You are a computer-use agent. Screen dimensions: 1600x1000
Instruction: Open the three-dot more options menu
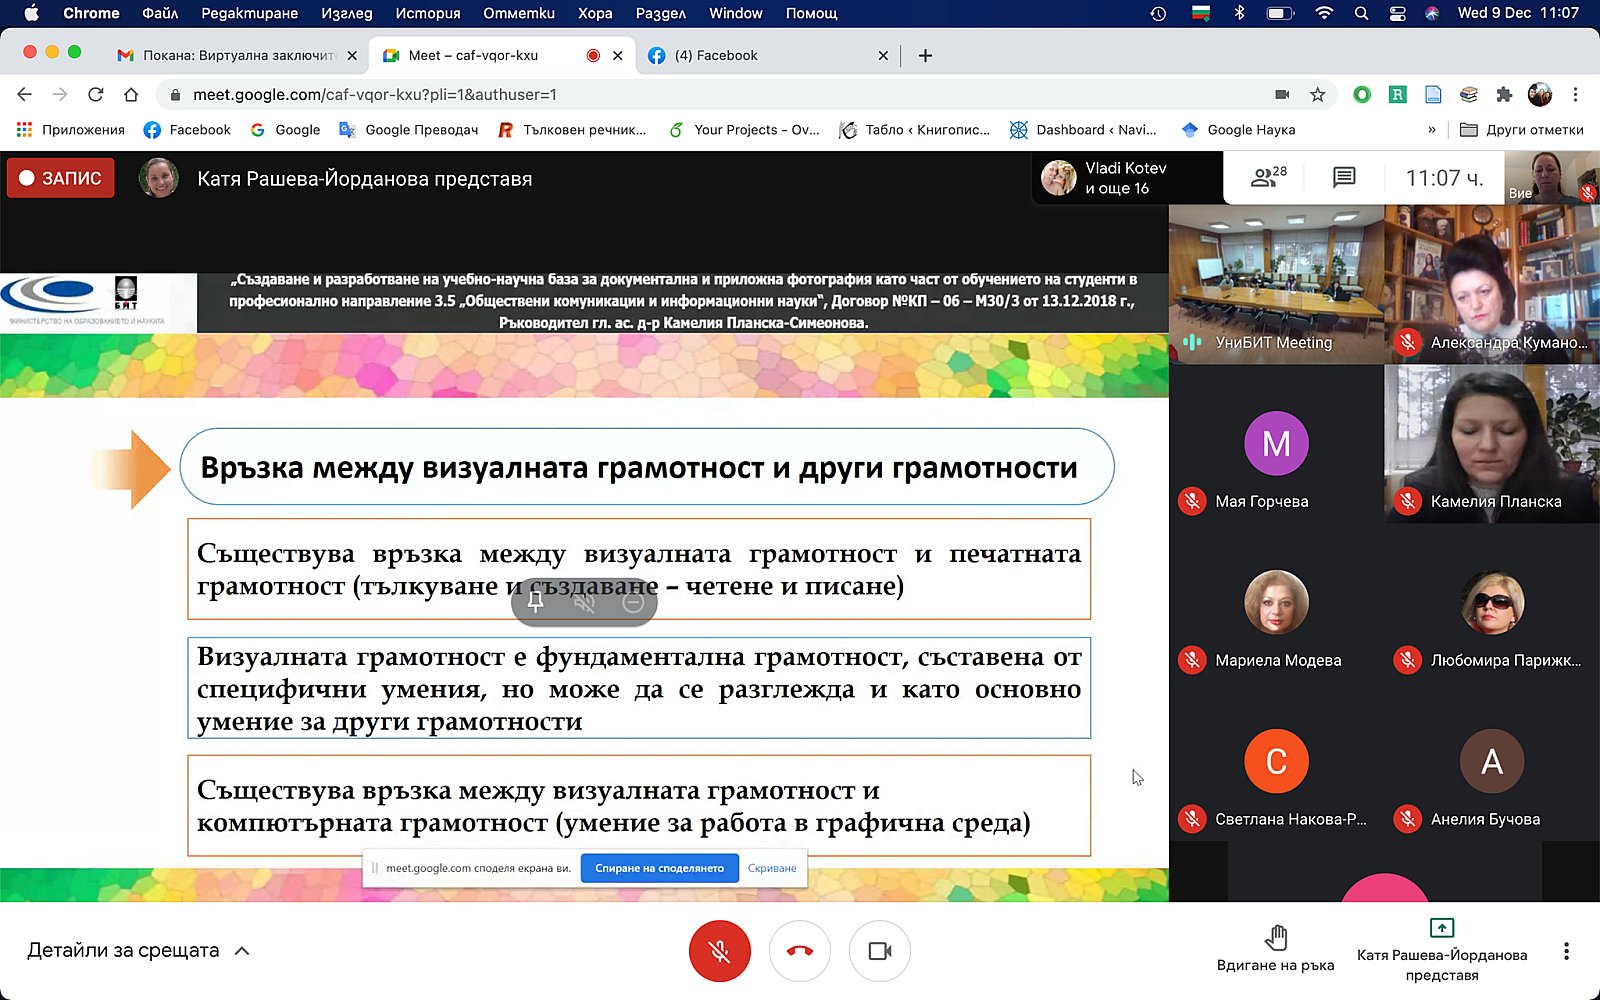[x=1566, y=951]
